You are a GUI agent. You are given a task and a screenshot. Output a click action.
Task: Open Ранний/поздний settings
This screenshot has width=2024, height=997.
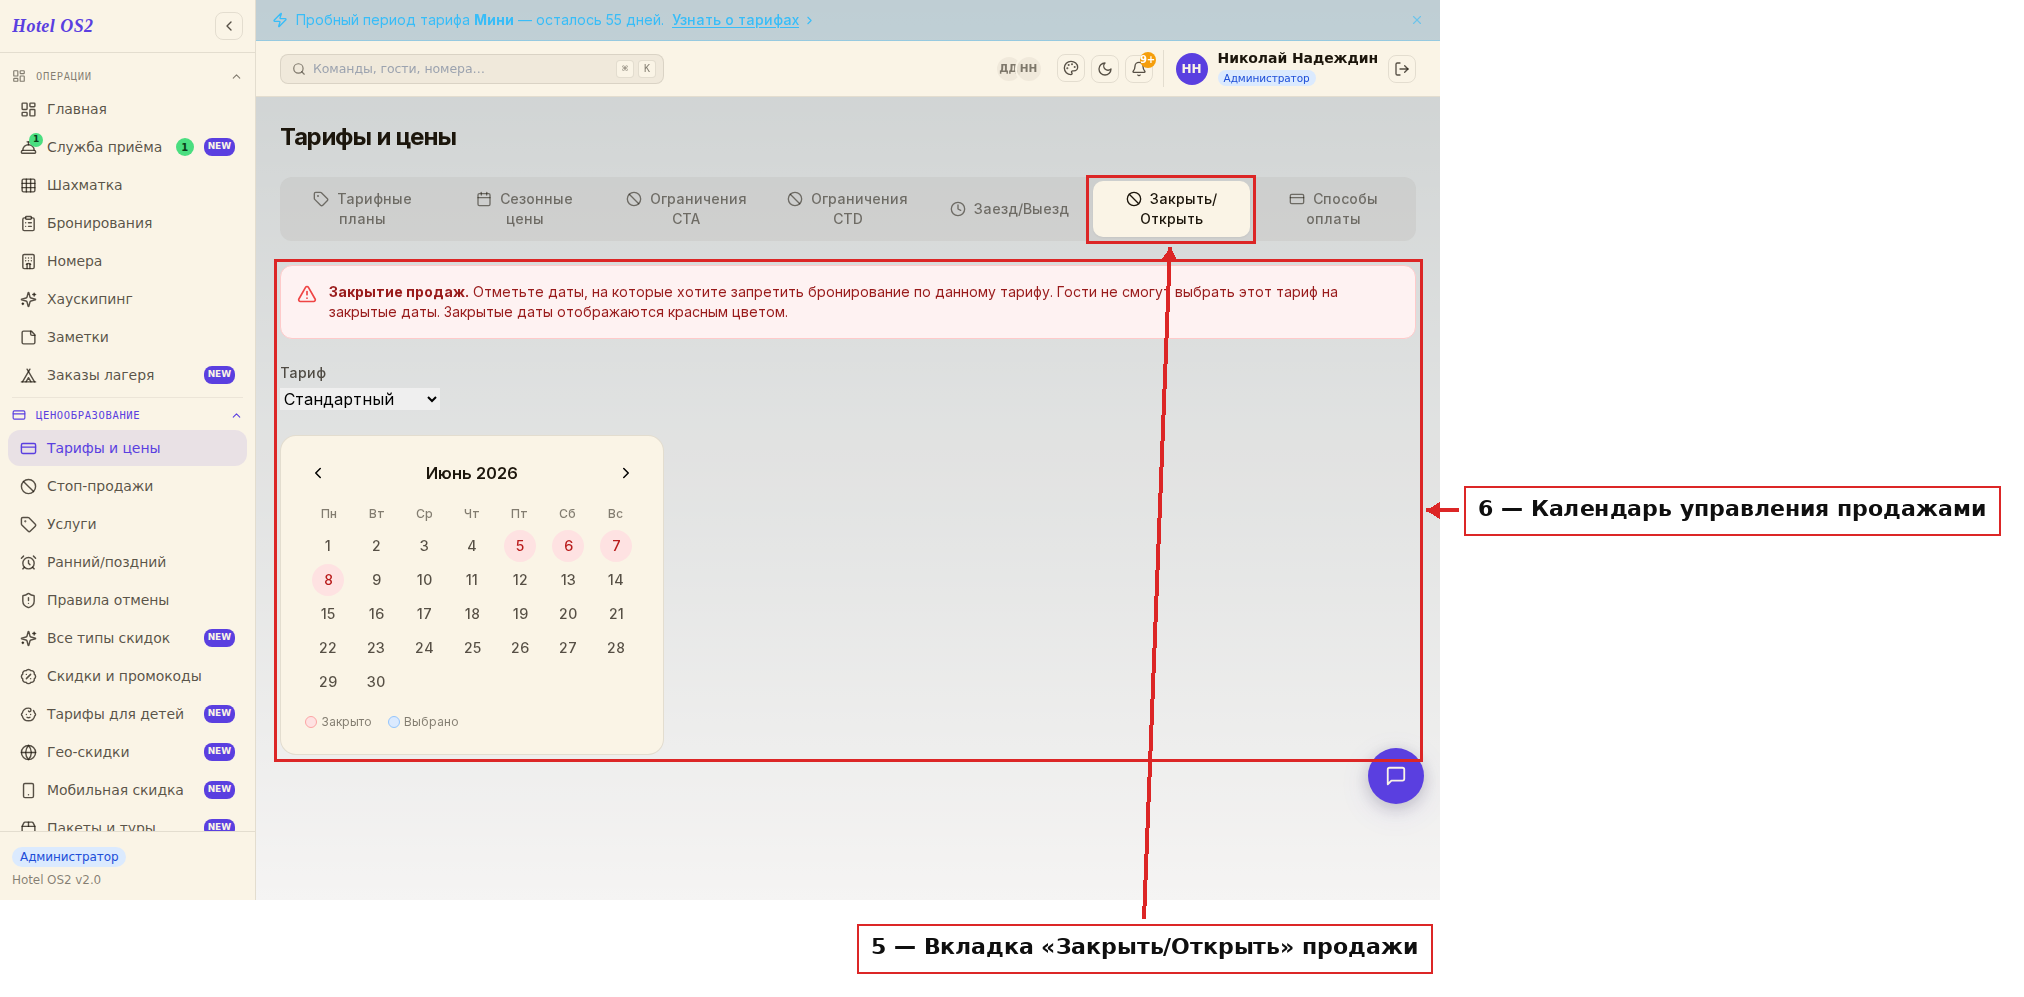[x=127, y=562]
